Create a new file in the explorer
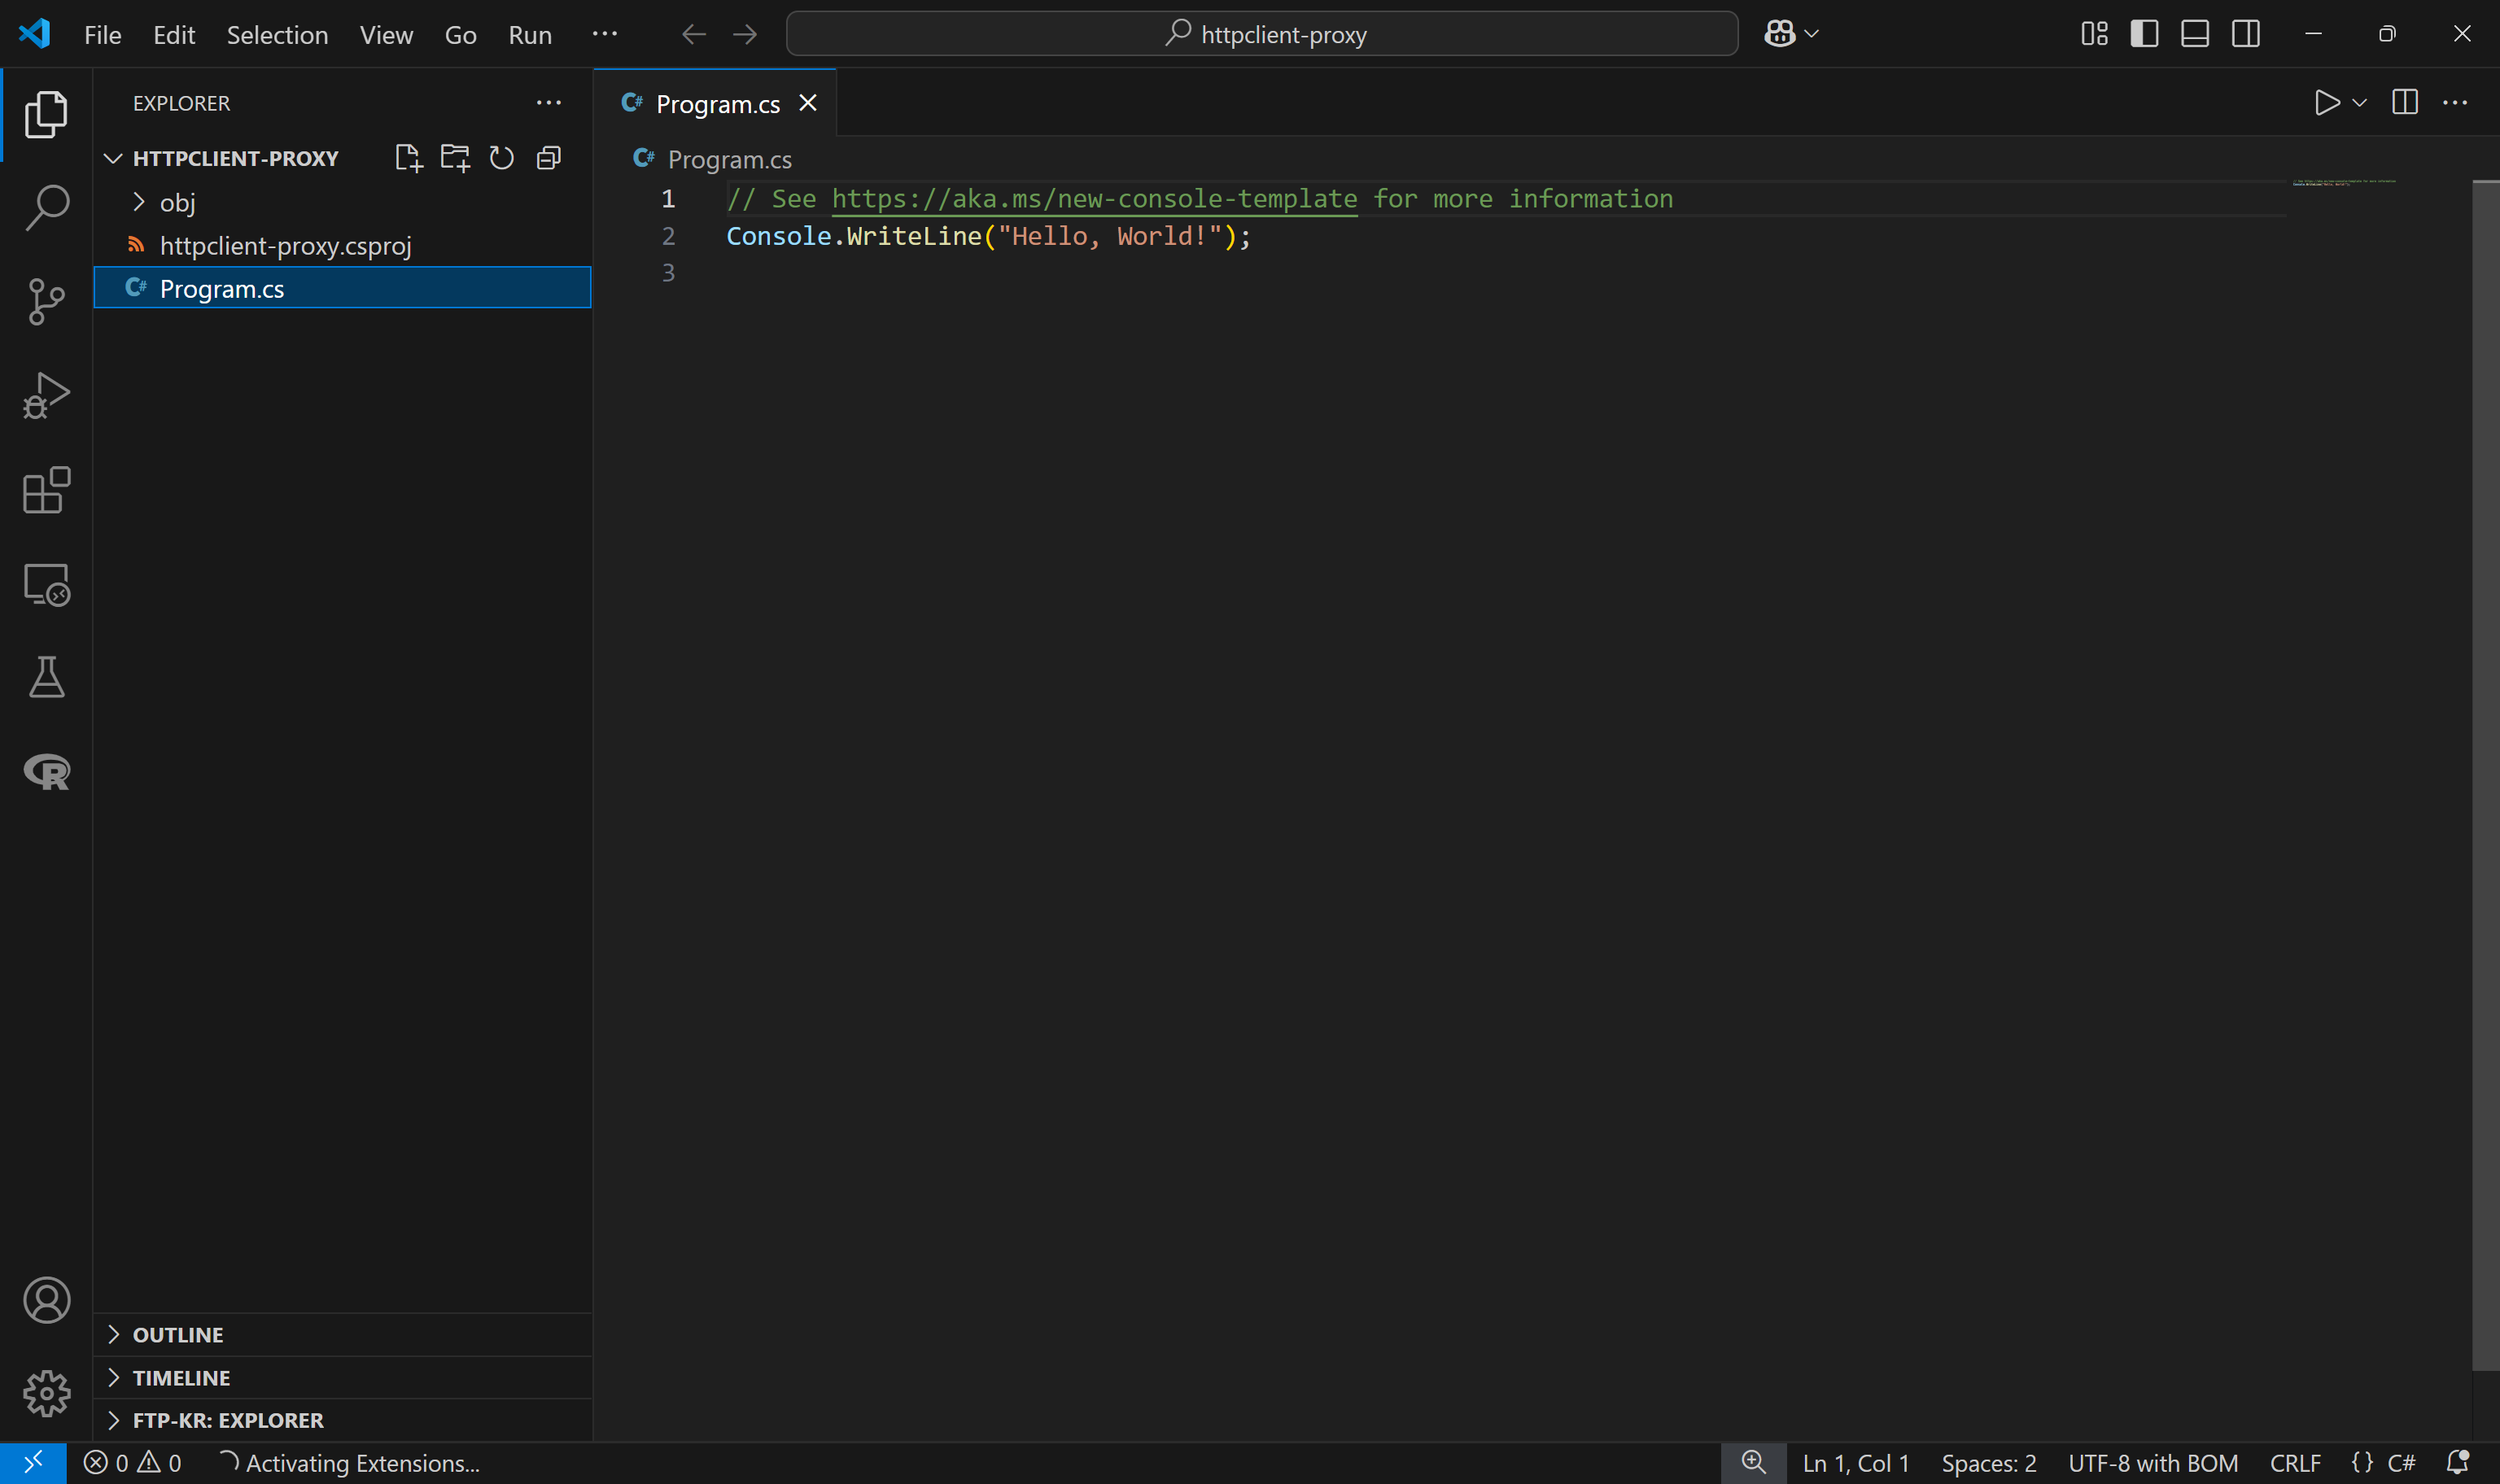The image size is (2500, 1484). pyautogui.click(x=408, y=157)
